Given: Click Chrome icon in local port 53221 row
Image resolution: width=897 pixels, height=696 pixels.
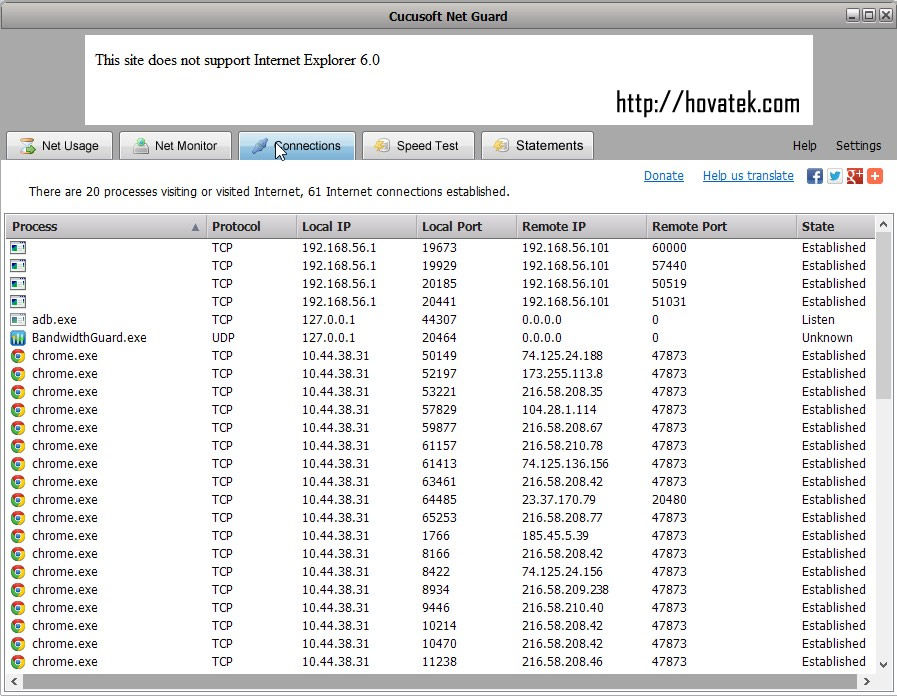Looking at the screenshot, I should click(x=18, y=392).
